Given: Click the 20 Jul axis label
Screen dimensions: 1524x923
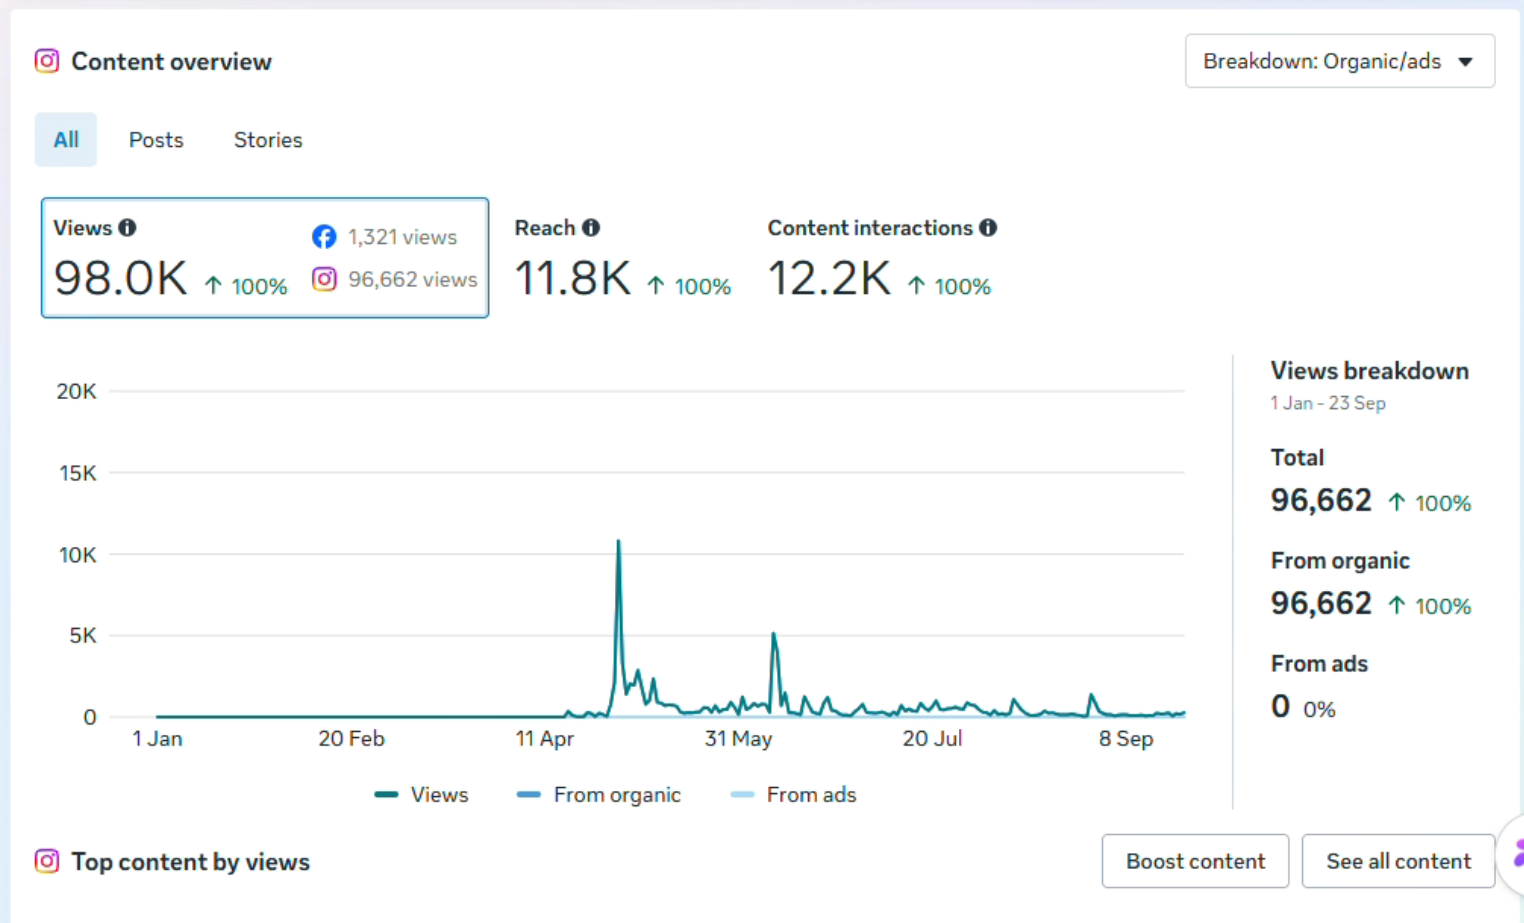Looking at the screenshot, I should 933,739.
